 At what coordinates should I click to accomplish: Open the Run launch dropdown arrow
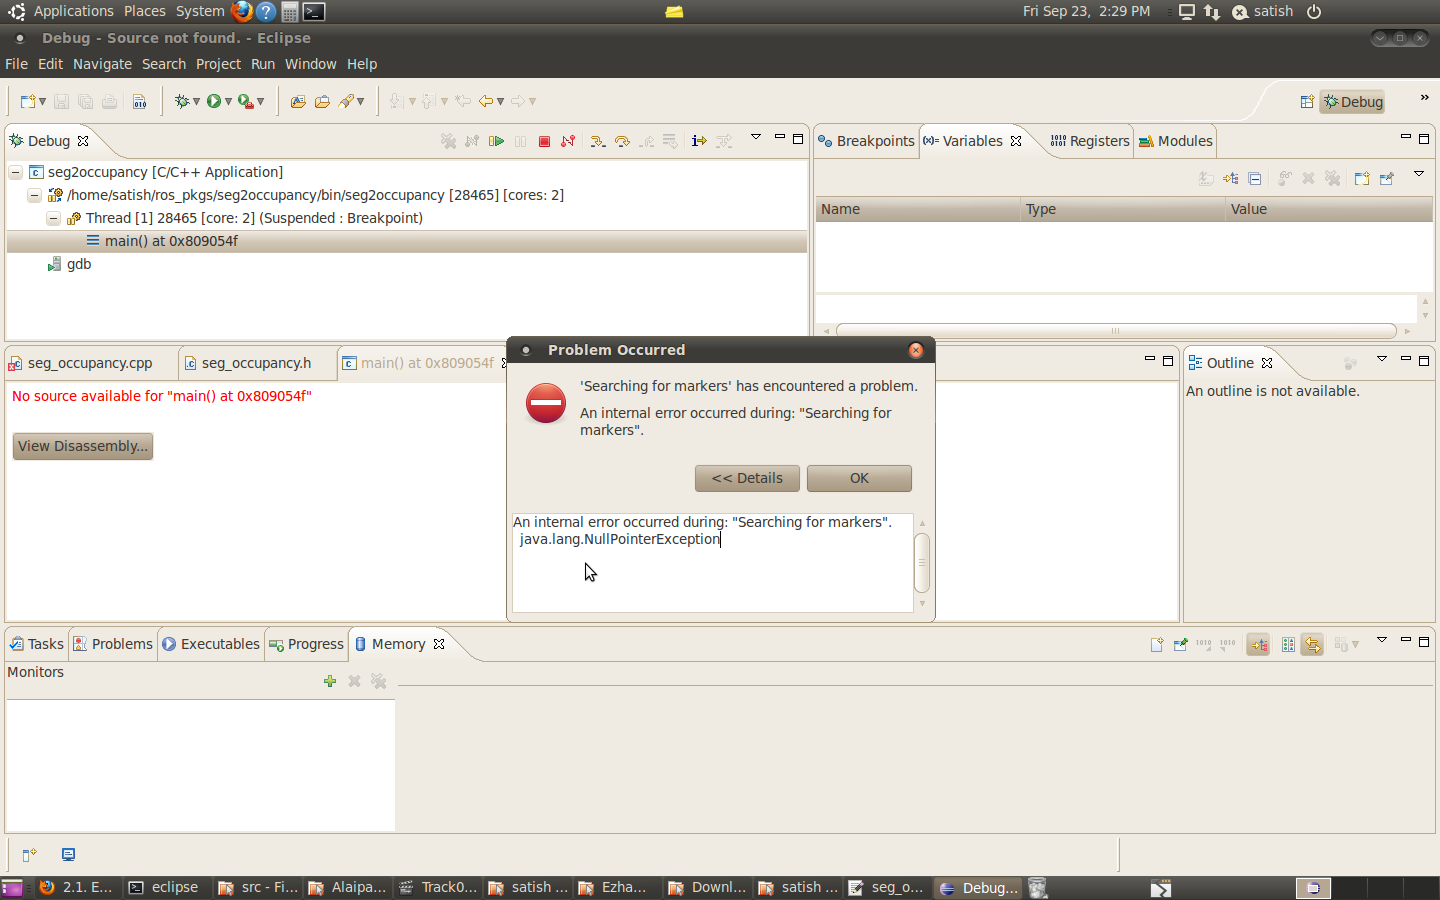tap(228, 101)
